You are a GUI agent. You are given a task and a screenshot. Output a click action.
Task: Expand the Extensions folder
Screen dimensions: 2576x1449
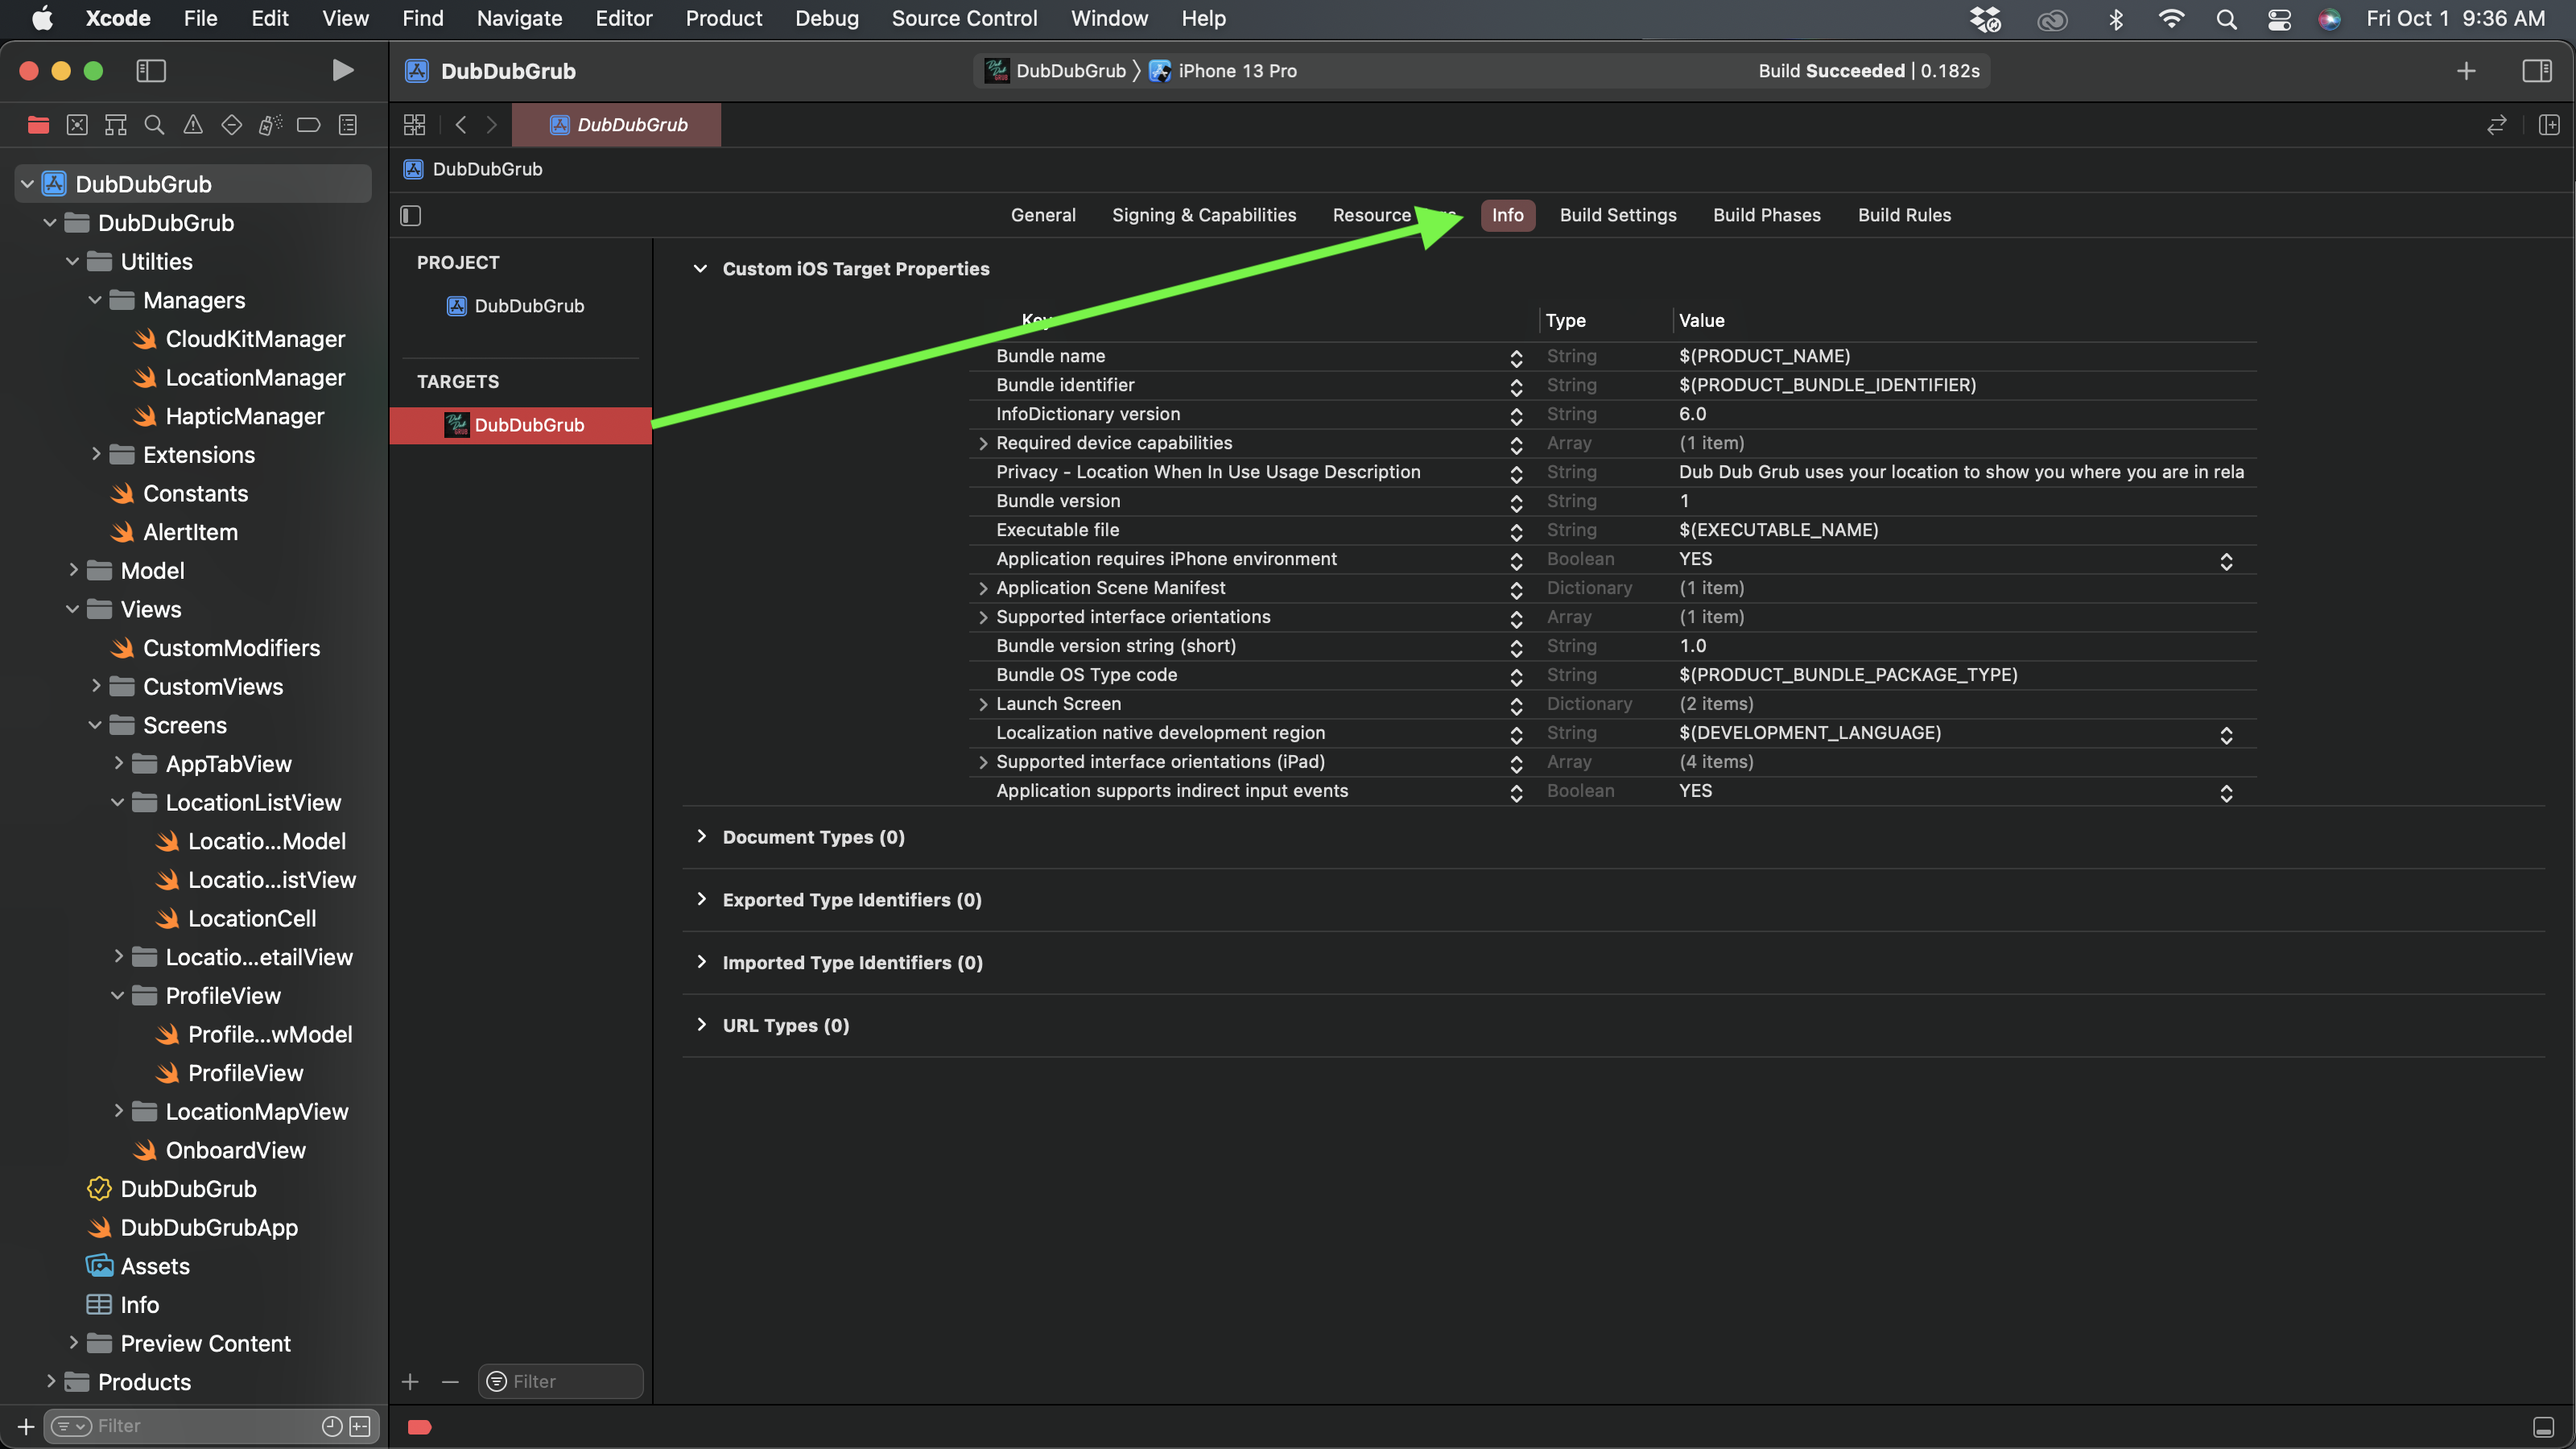pos(96,454)
